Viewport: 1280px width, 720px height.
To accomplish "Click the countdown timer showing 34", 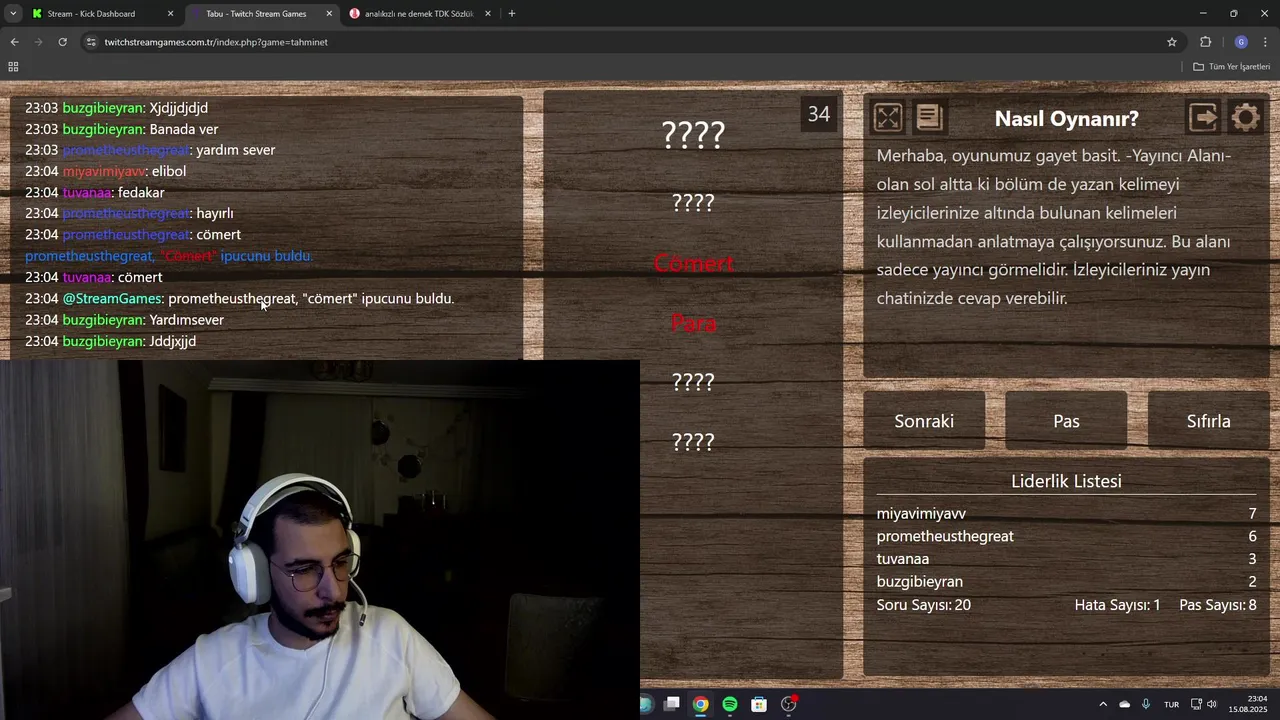I will (819, 114).
